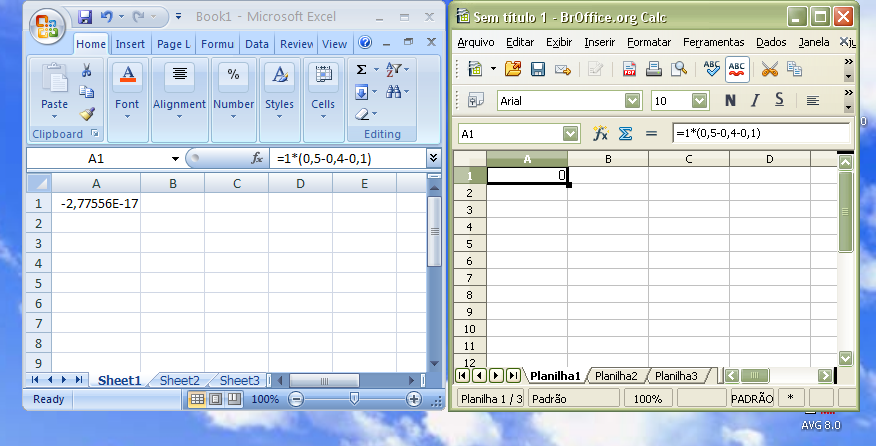
Task: Click the Open folder icon in Calc toolbar
Action: (x=513, y=69)
